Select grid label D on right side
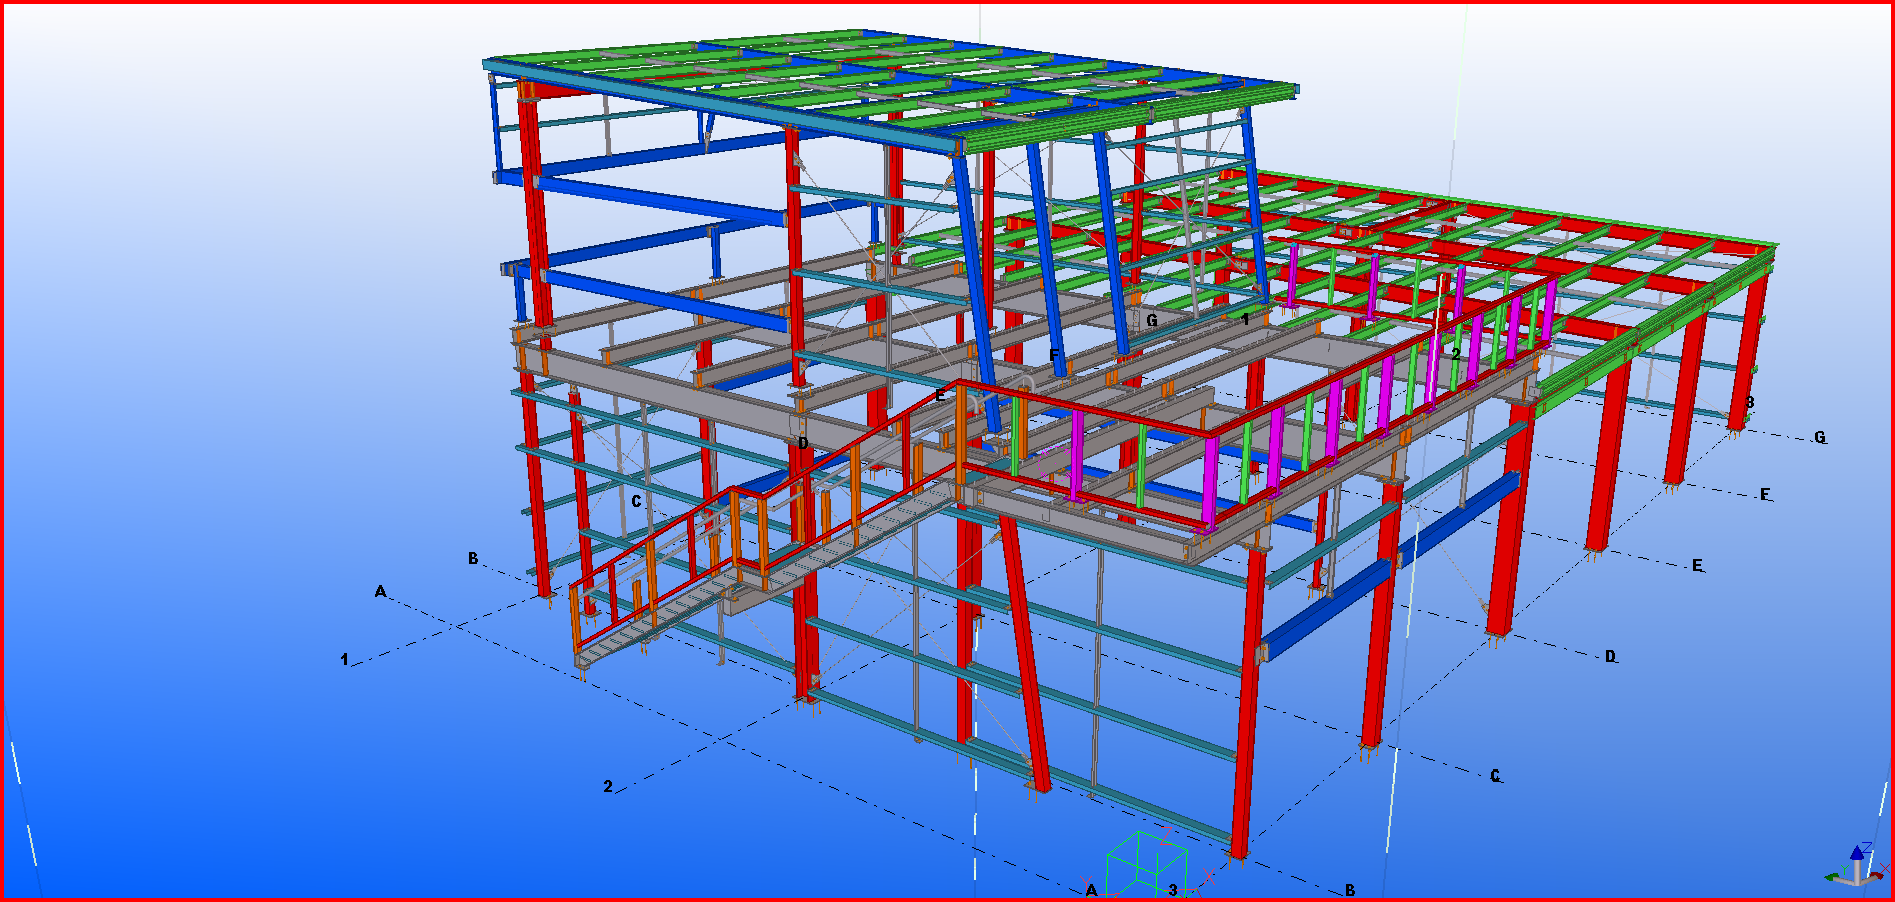This screenshot has width=1895, height=902. coord(1610,657)
